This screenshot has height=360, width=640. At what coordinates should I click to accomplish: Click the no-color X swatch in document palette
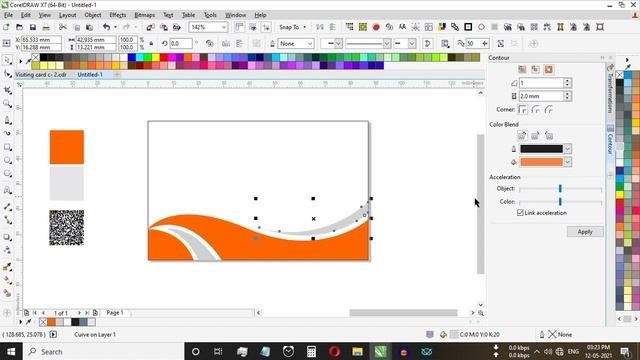[43, 322]
